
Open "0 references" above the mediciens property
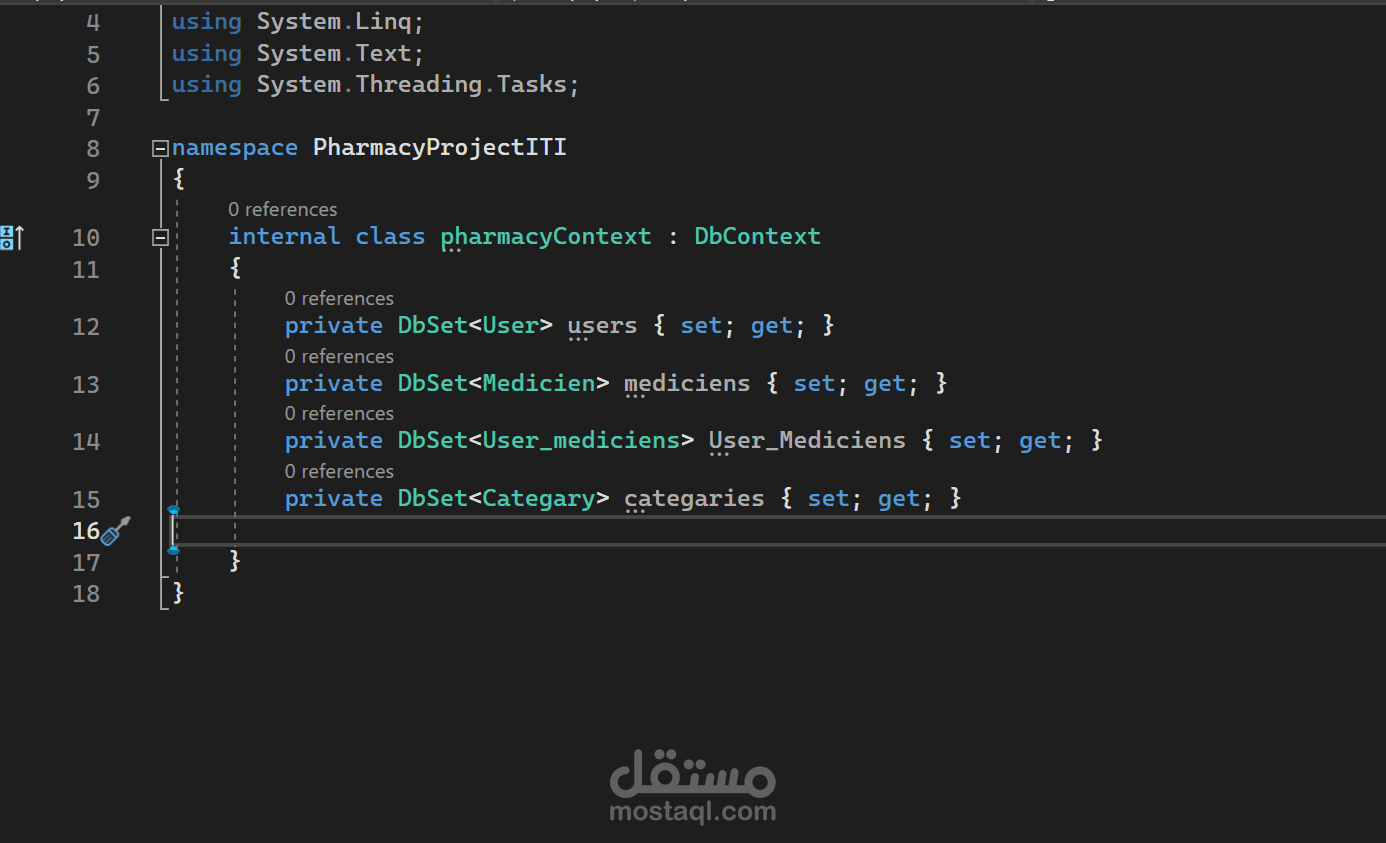pyautogui.click(x=339, y=356)
